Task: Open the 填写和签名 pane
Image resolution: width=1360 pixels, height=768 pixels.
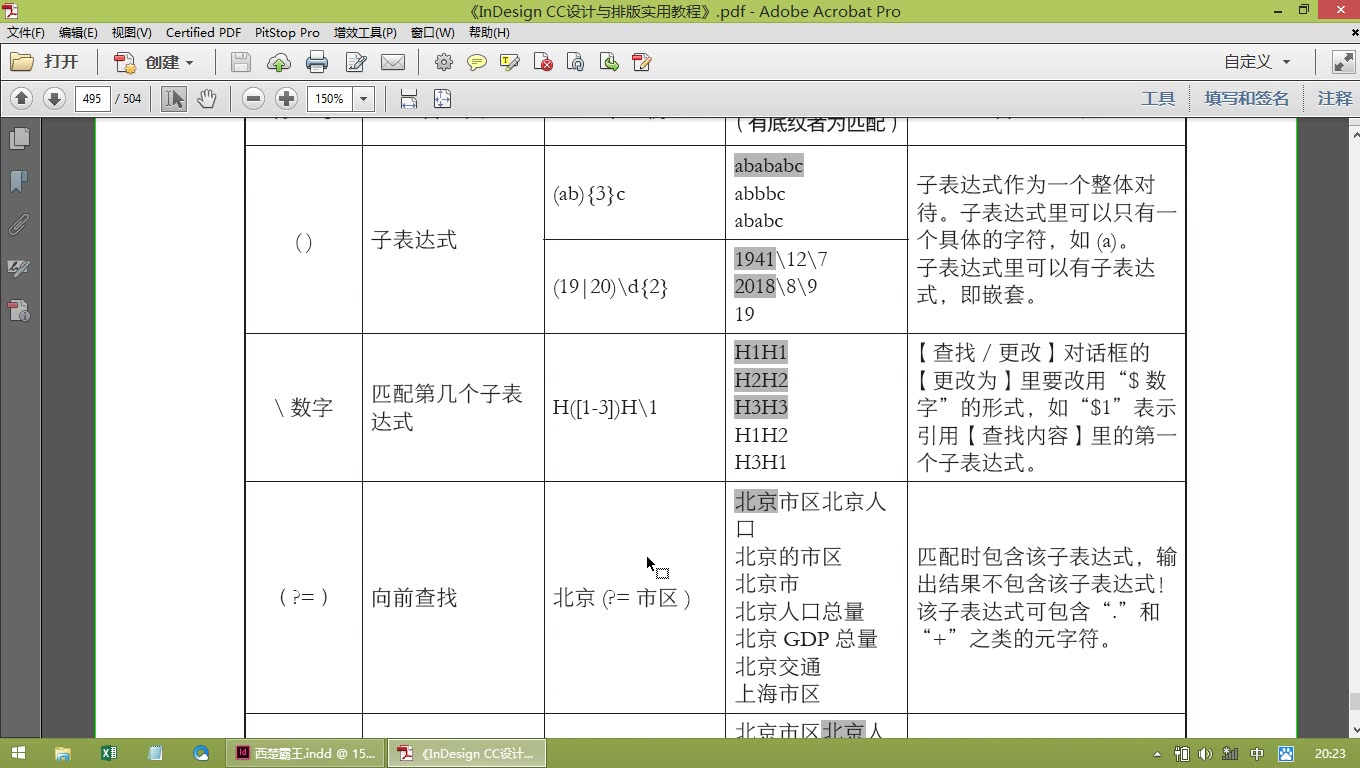Action: (x=1246, y=98)
